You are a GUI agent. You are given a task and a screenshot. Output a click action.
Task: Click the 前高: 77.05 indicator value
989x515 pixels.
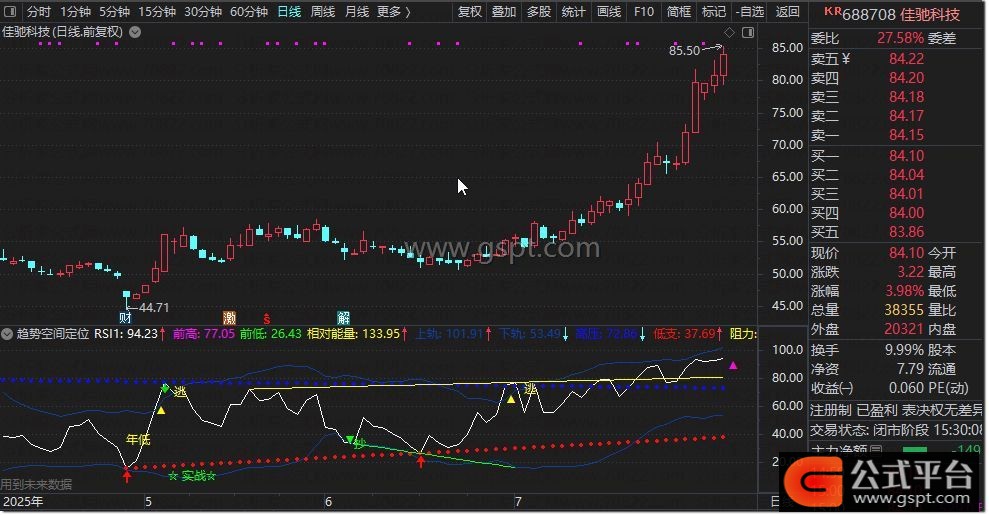click(x=204, y=333)
